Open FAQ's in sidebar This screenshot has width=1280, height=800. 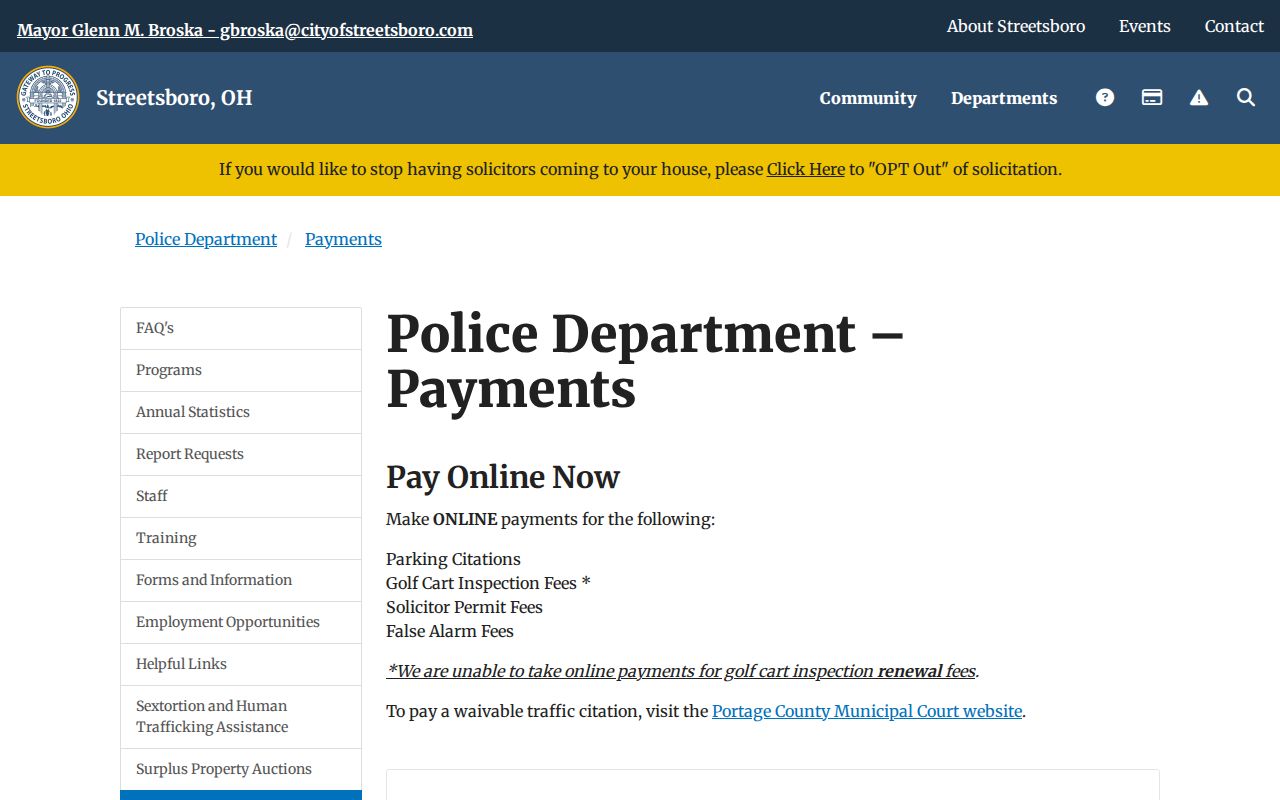(x=241, y=328)
